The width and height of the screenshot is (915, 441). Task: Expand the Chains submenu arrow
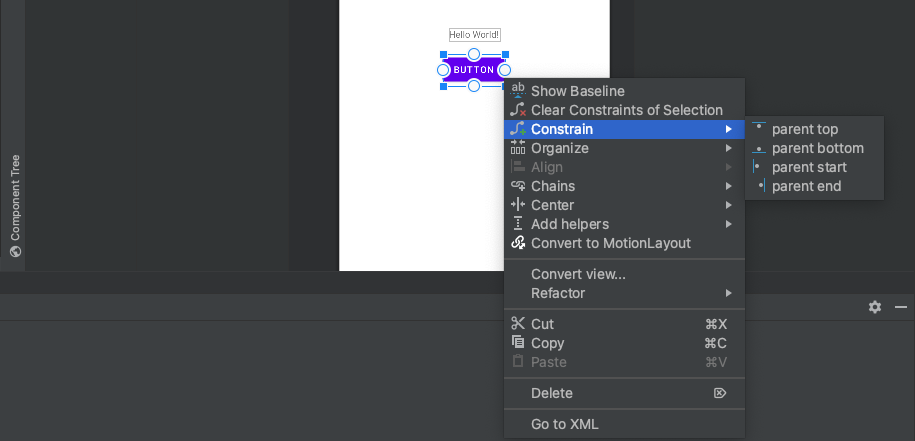click(x=728, y=186)
